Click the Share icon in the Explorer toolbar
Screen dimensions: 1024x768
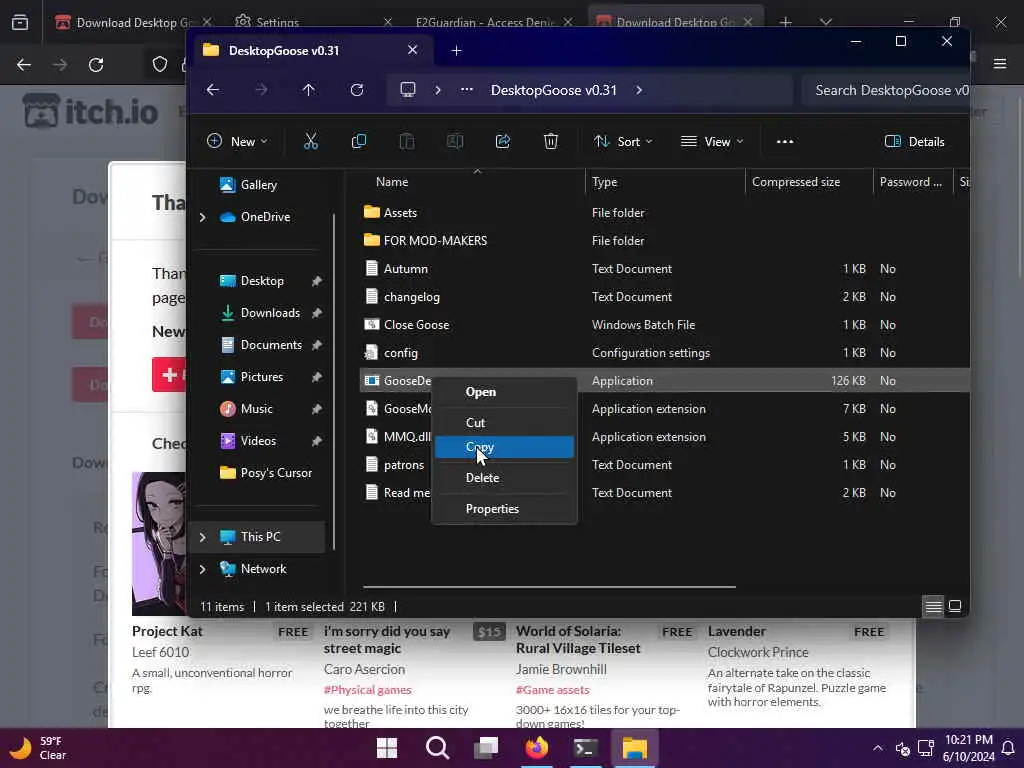point(503,141)
